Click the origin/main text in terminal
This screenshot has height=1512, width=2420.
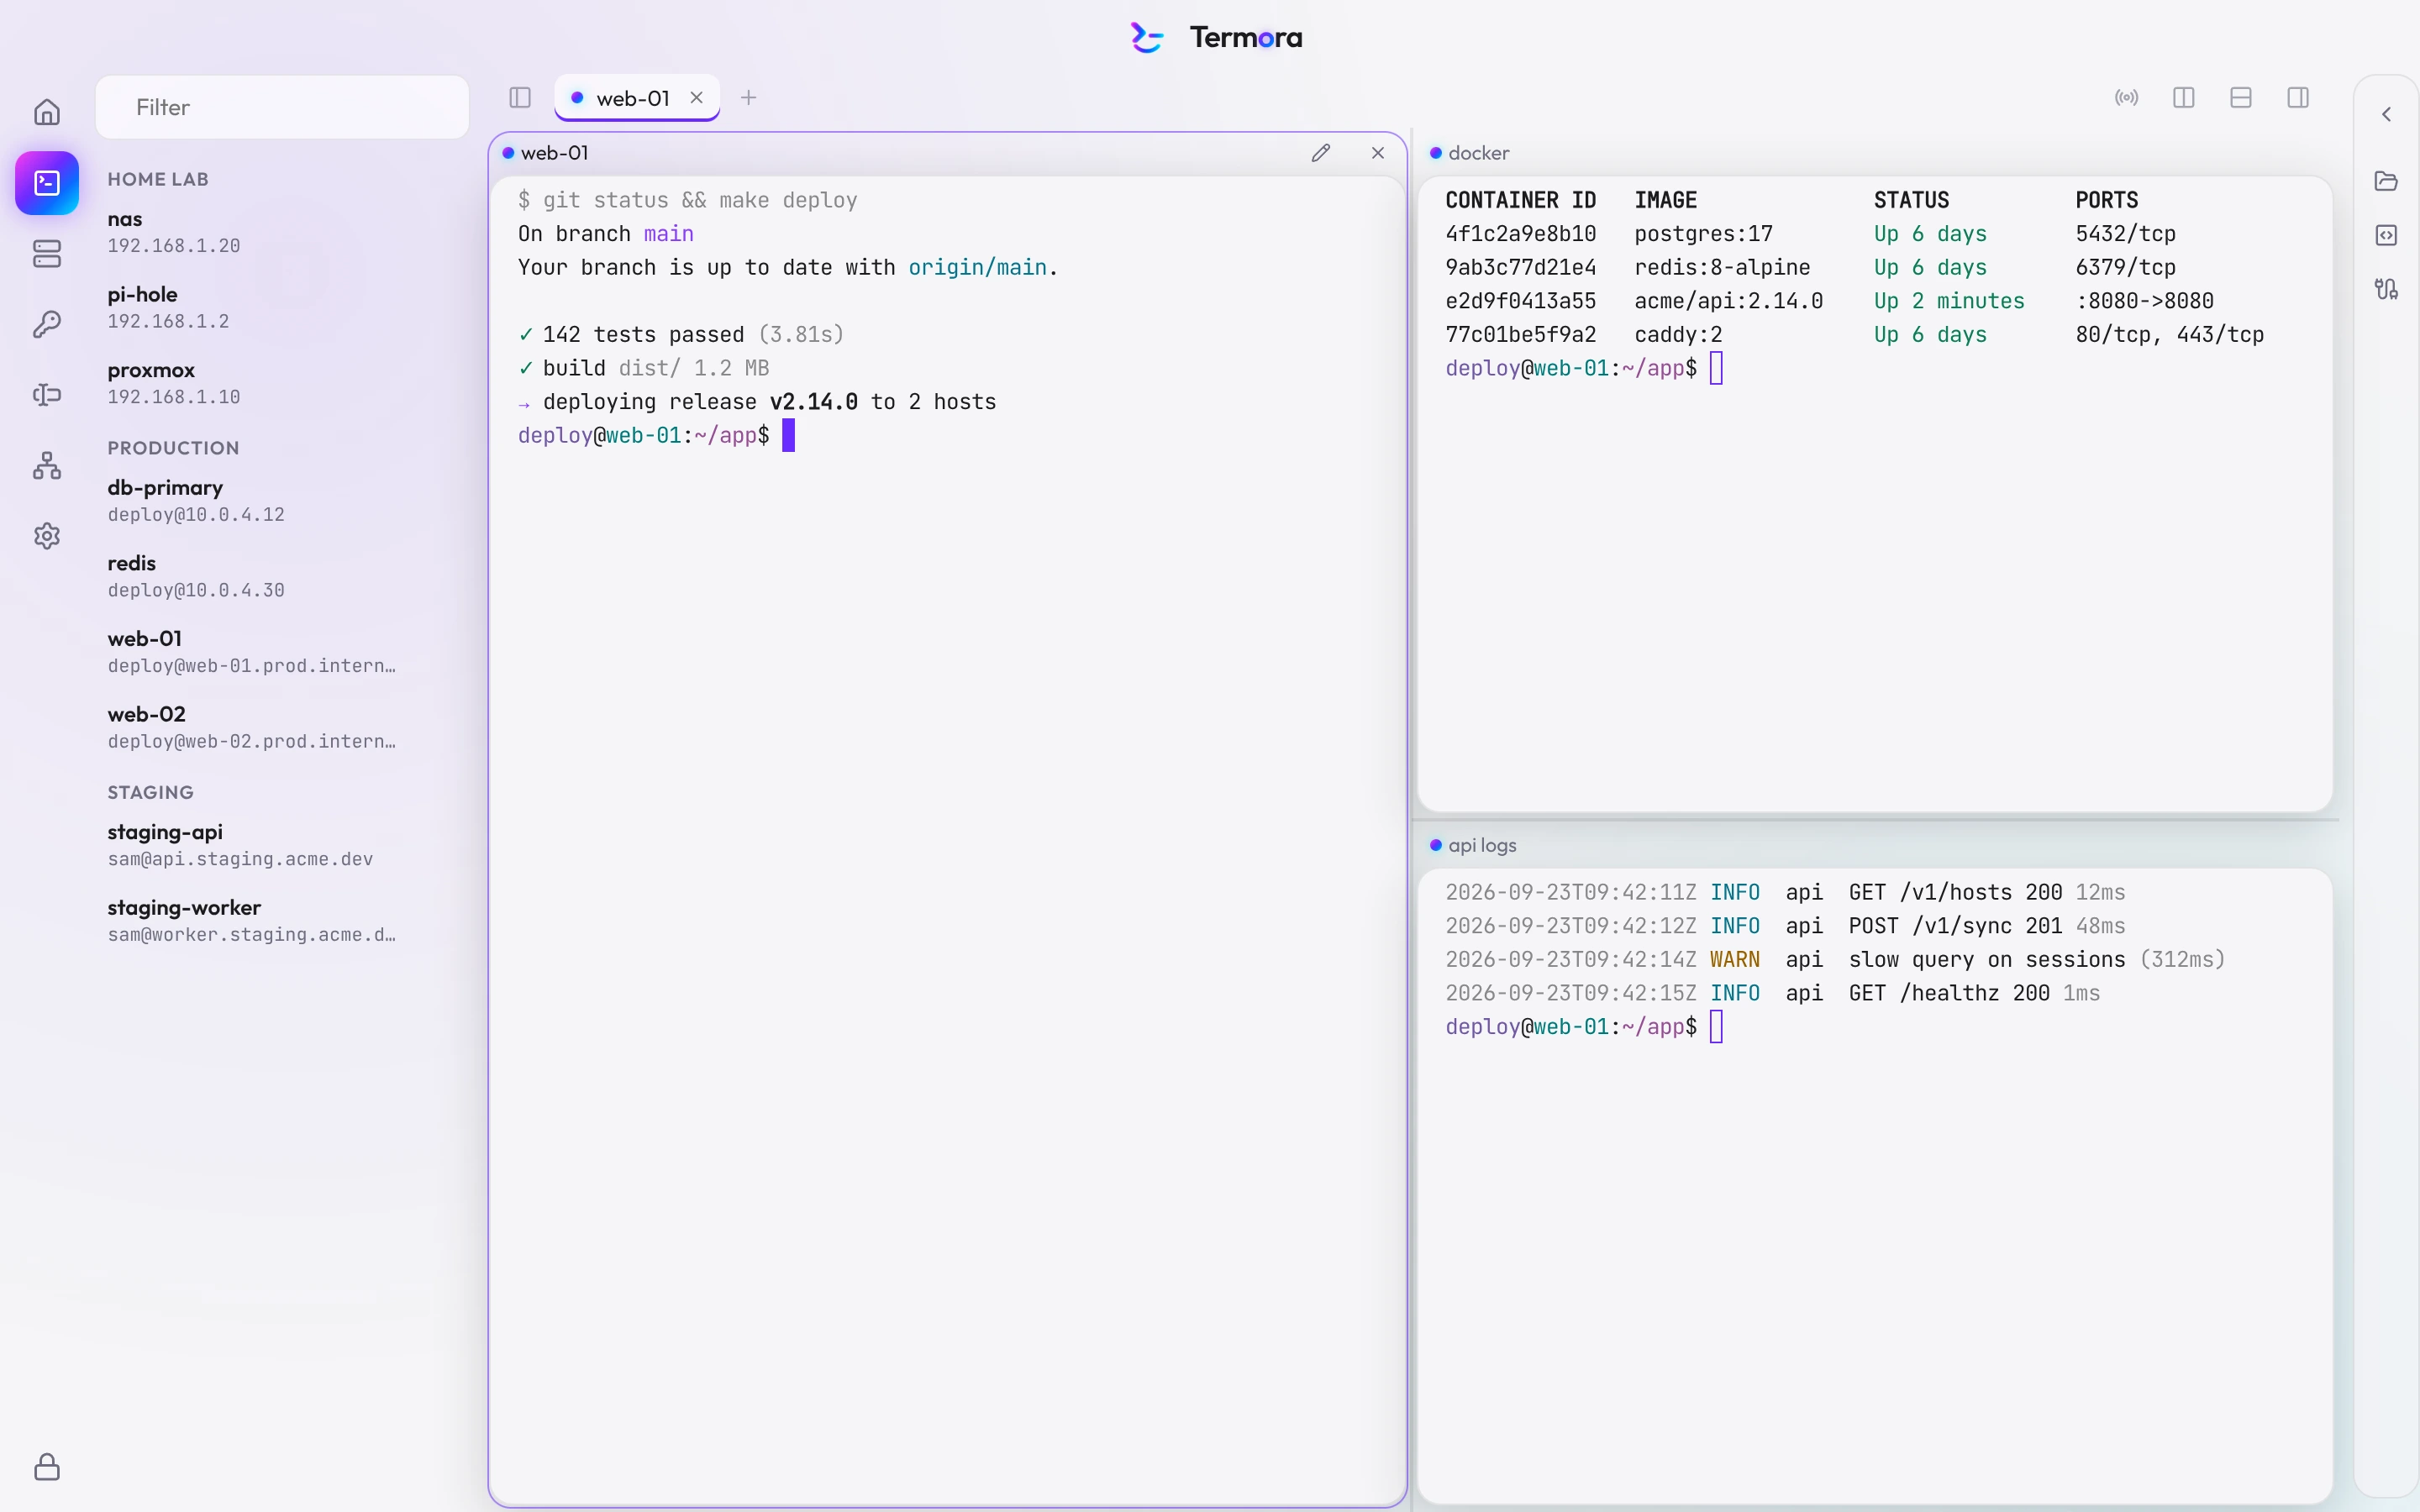(977, 267)
